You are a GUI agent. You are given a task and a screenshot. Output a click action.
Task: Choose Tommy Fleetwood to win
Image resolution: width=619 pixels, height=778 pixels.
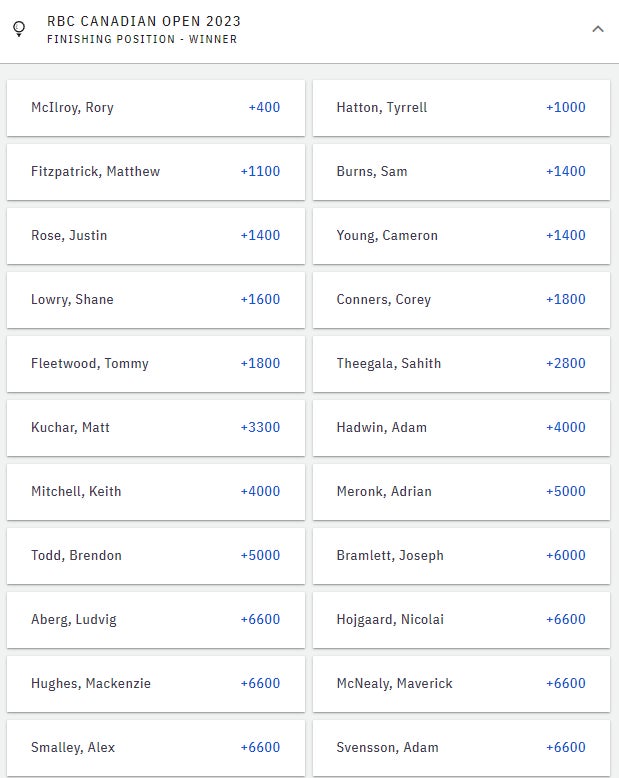tap(155, 364)
